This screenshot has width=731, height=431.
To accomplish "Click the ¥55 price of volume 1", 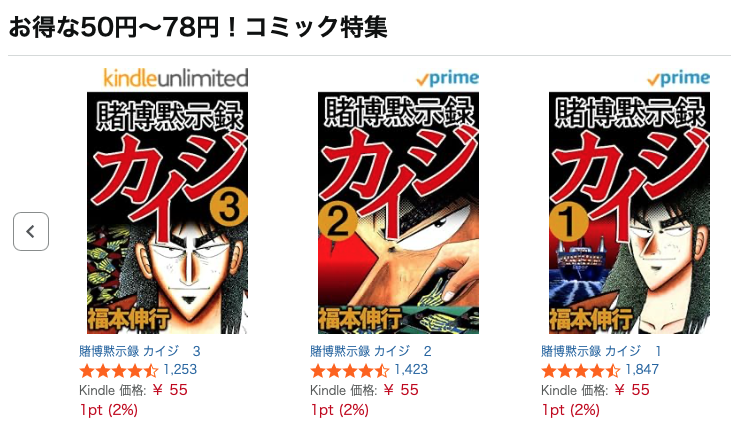I will point(632,390).
